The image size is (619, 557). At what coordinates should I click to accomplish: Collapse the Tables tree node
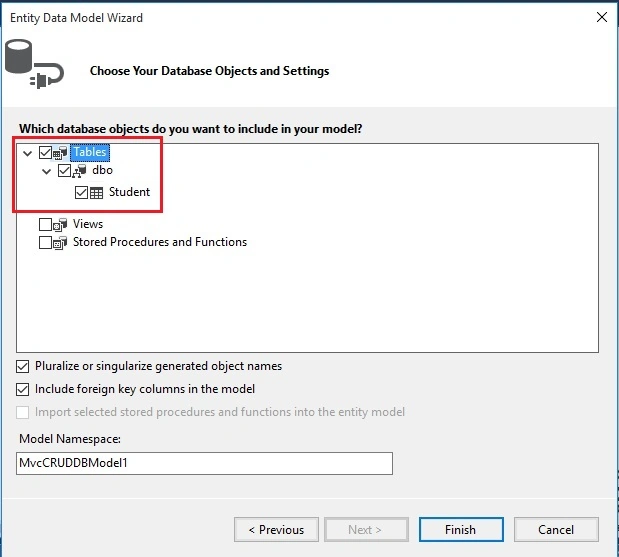pos(27,153)
